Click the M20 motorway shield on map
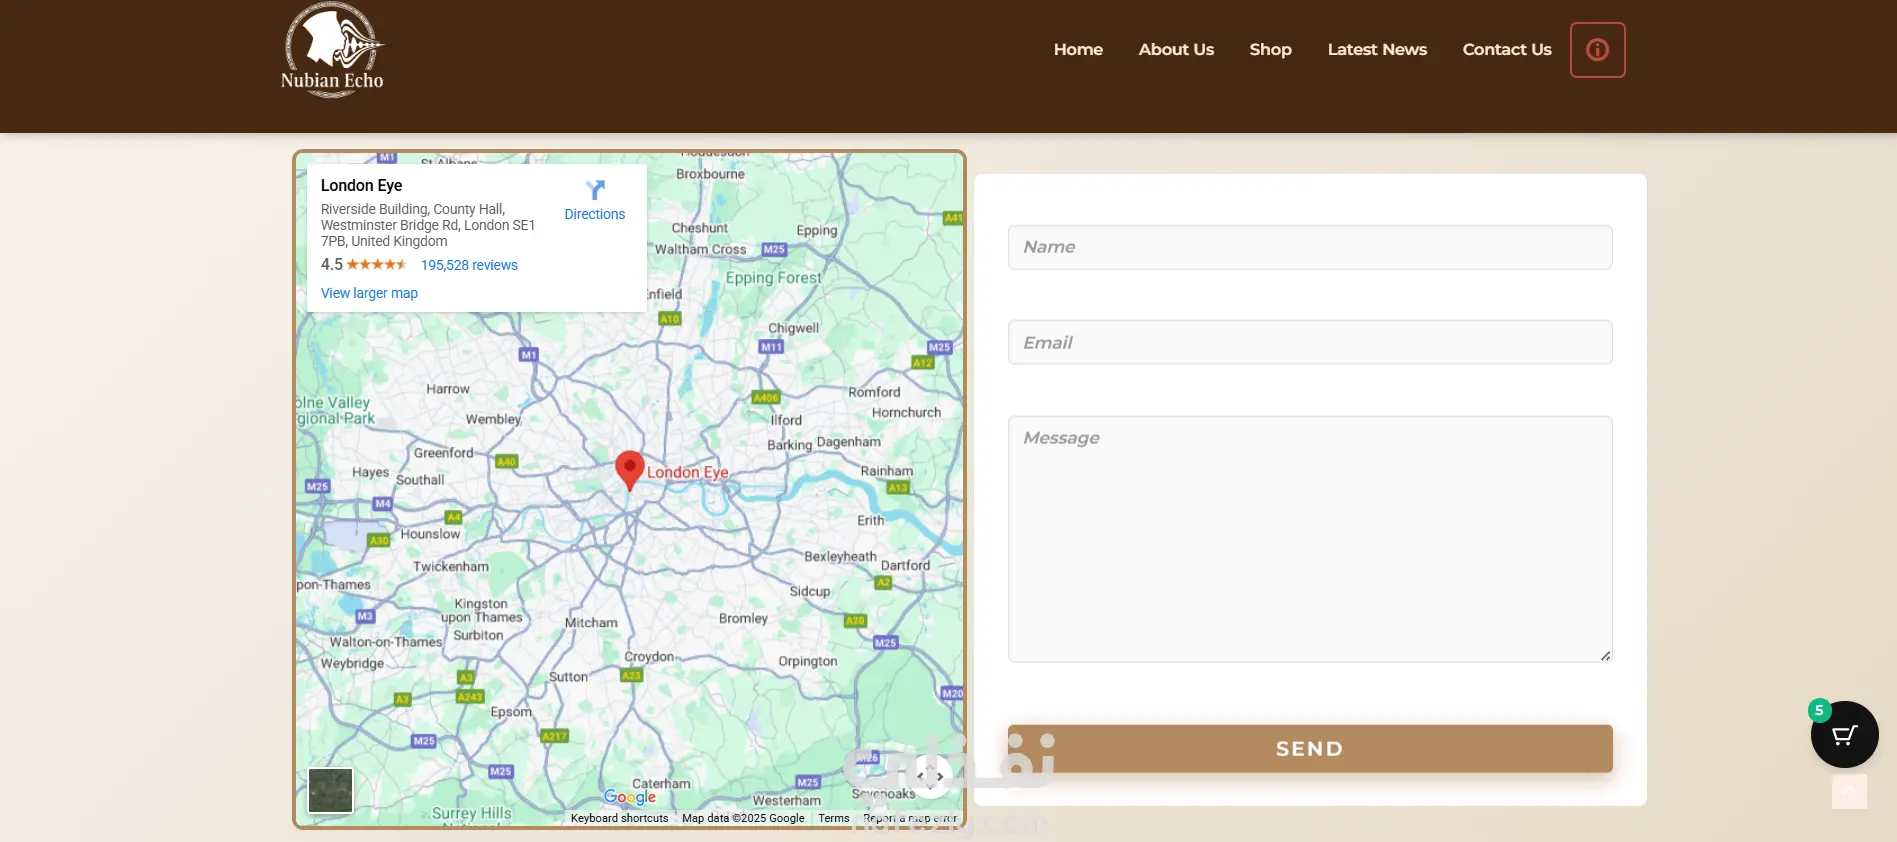 click(x=952, y=693)
